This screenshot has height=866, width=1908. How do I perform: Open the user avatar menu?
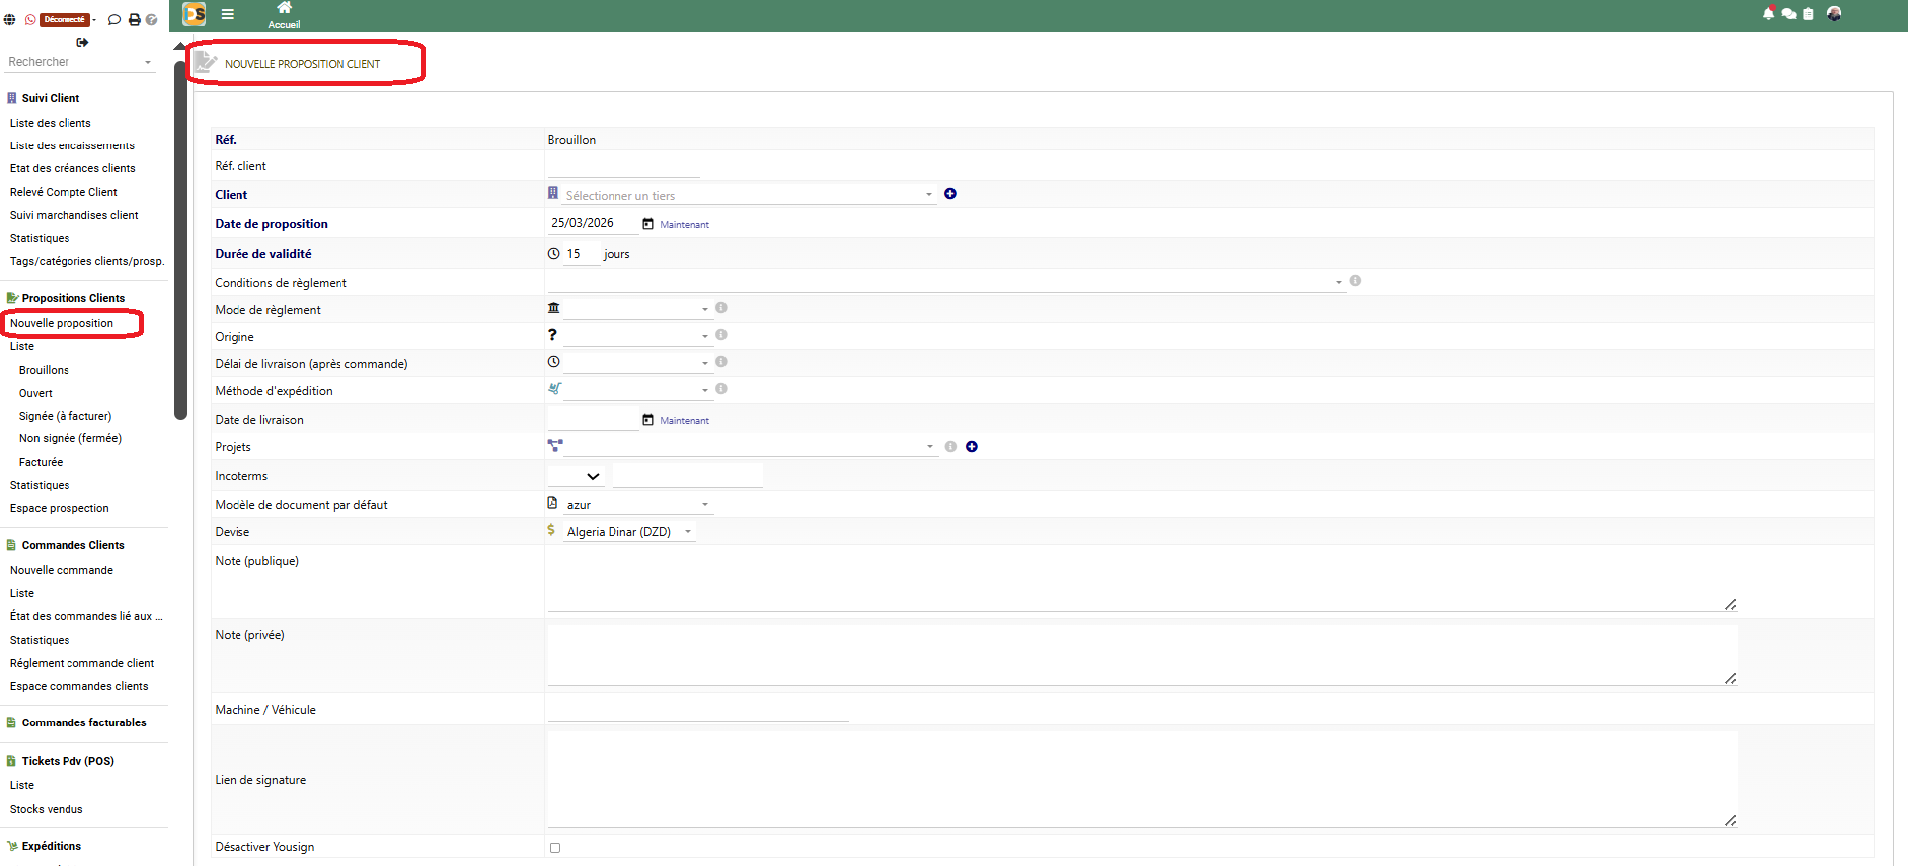point(1834,13)
